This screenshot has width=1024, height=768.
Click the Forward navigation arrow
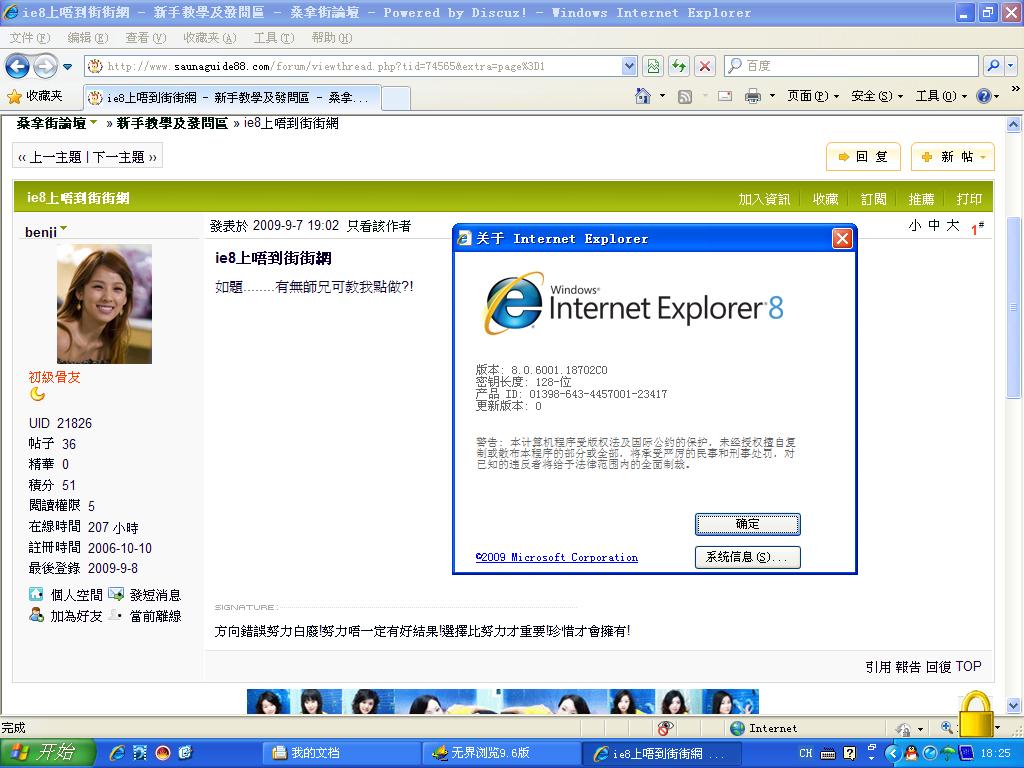pos(45,66)
